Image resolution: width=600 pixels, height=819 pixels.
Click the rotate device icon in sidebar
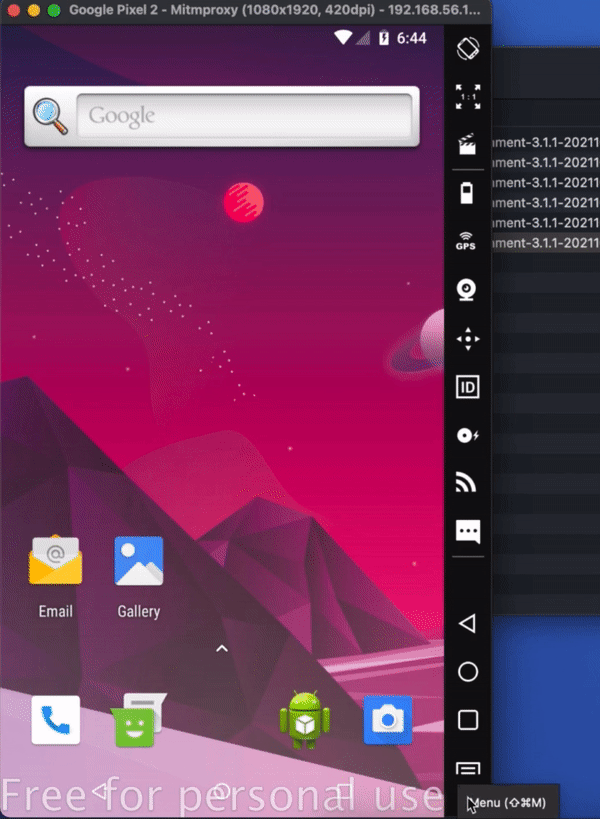tap(467, 47)
